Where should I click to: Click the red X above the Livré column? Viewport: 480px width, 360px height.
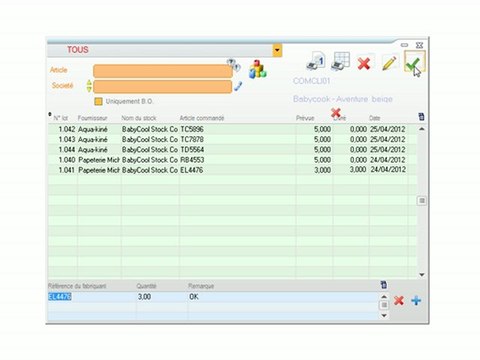(x=336, y=112)
